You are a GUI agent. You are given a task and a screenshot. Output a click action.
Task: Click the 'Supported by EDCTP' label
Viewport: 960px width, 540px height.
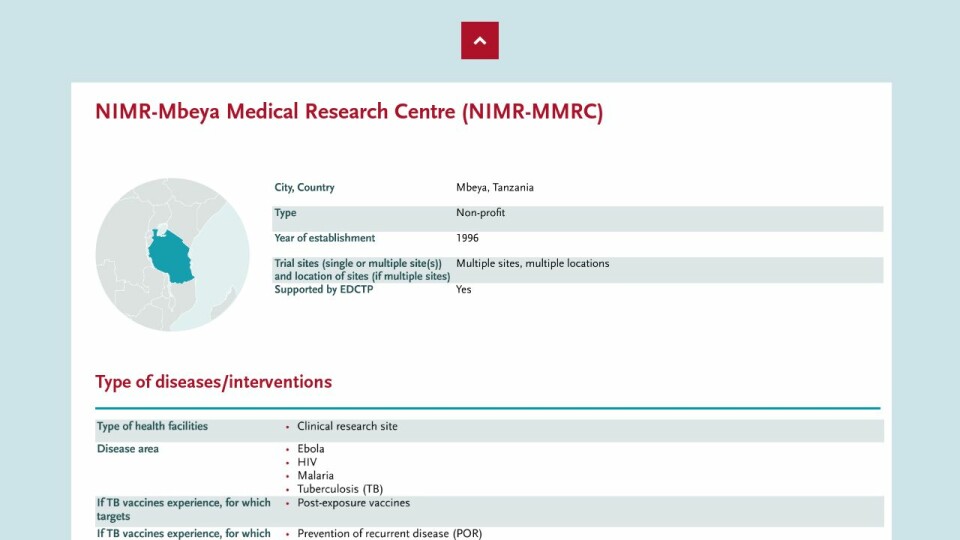[323, 290]
